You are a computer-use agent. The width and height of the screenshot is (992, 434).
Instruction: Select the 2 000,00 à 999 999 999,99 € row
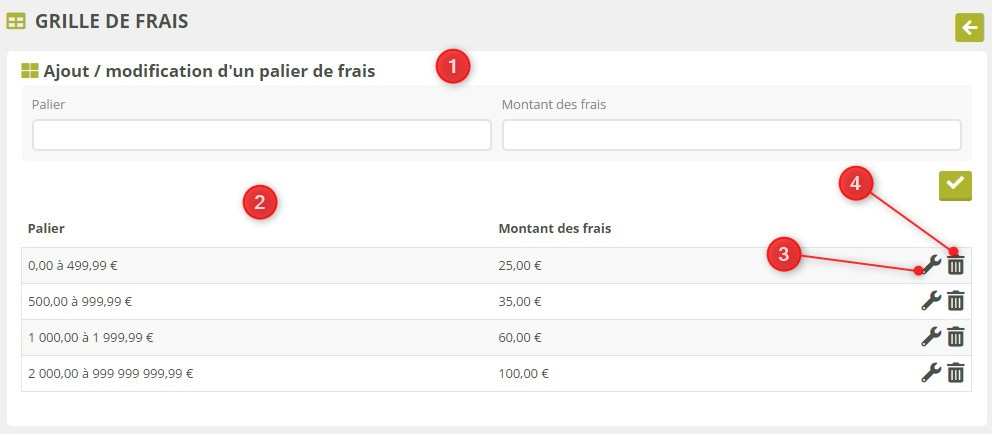(x=110, y=374)
